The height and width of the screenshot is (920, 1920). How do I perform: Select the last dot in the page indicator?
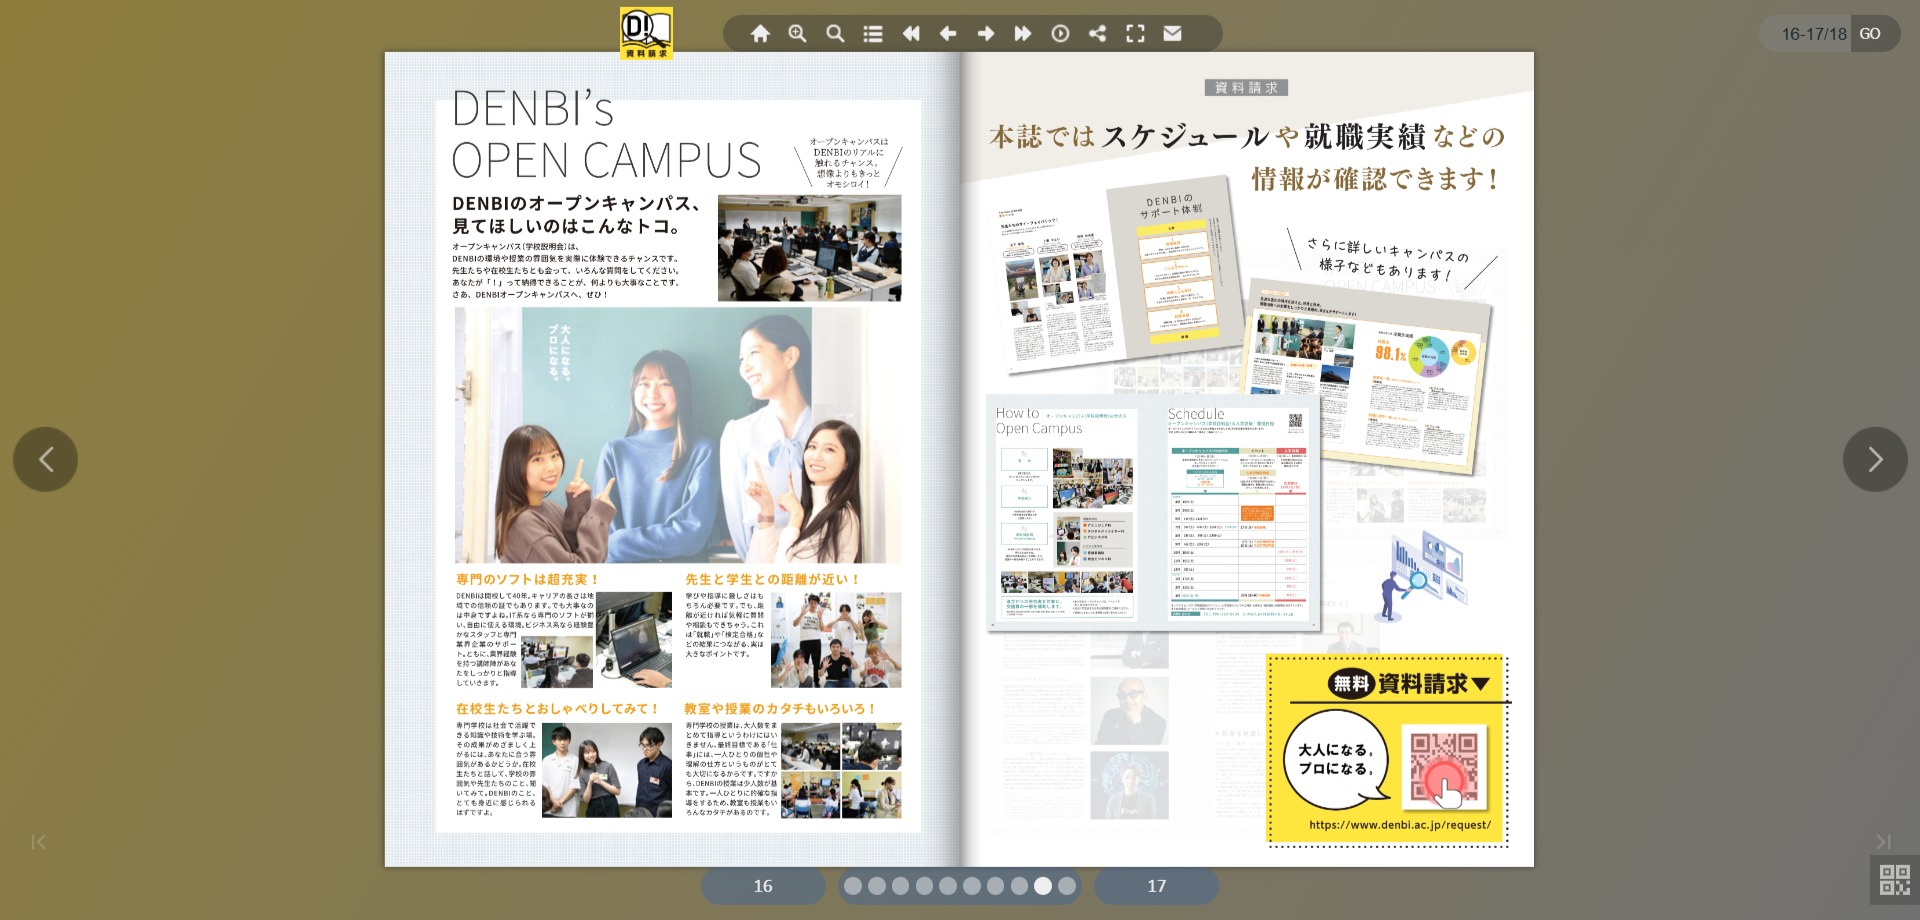[x=1067, y=886]
